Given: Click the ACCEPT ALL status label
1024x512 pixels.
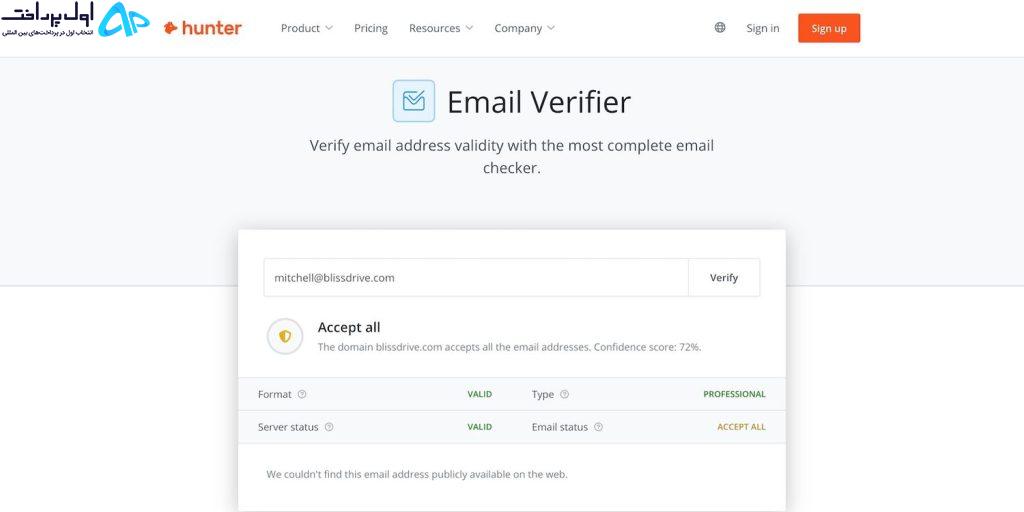Looking at the screenshot, I should 741,427.
